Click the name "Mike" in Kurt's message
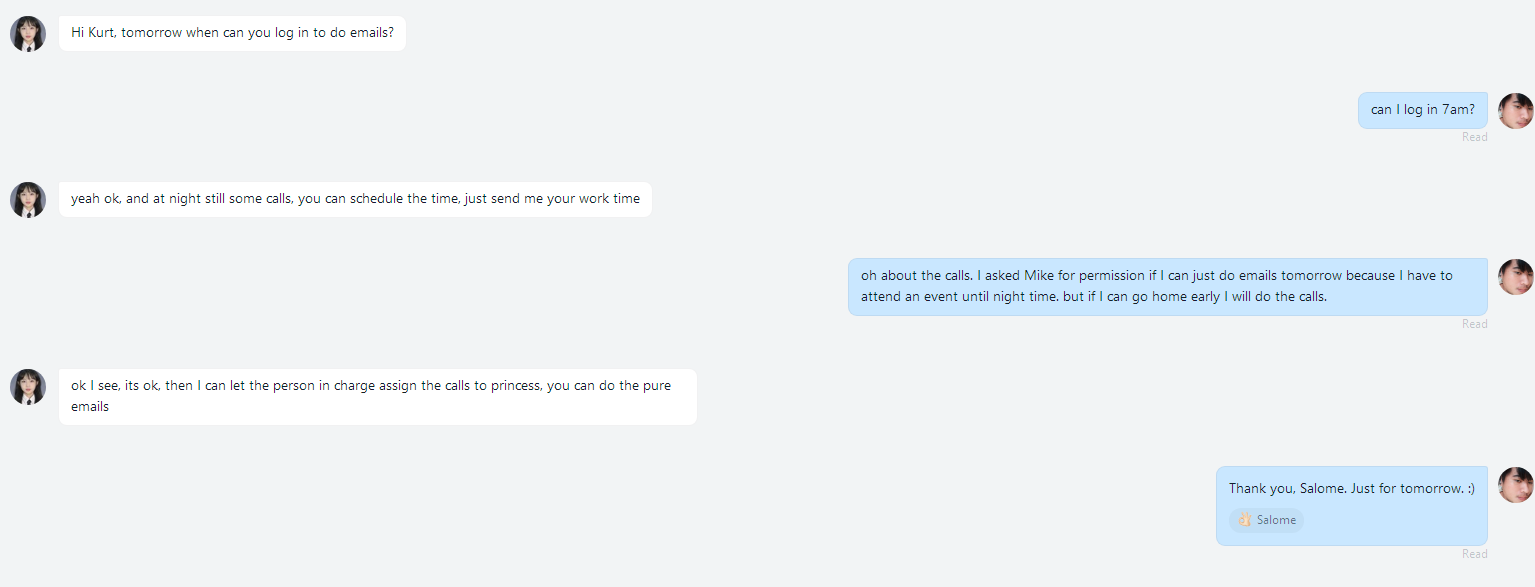The image size is (1535, 587). pos(1040,276)
